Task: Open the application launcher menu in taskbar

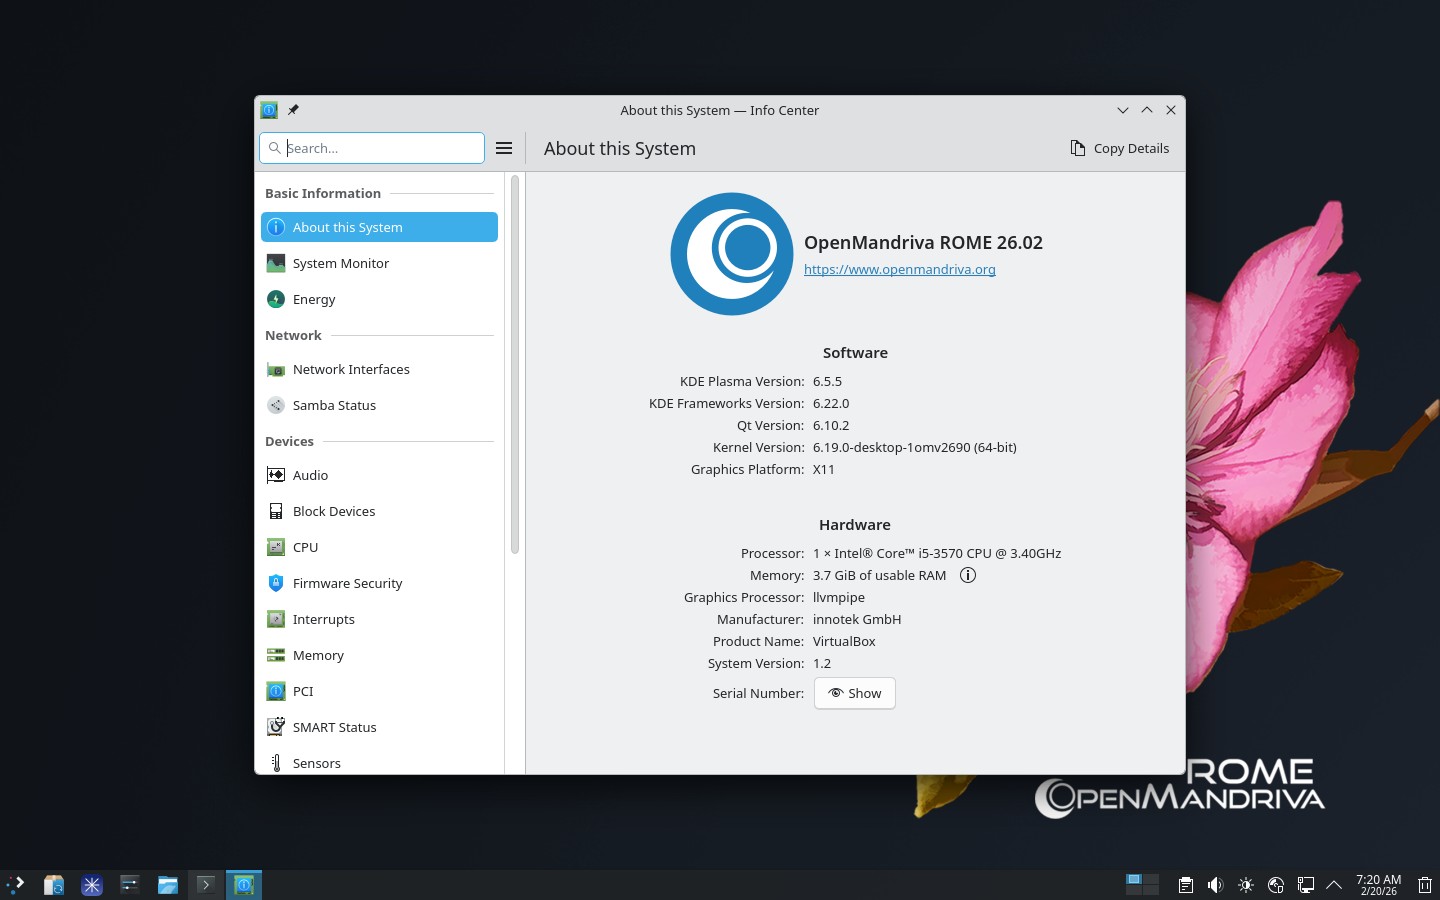Action: pyautogui.click(x=16, y=885)
